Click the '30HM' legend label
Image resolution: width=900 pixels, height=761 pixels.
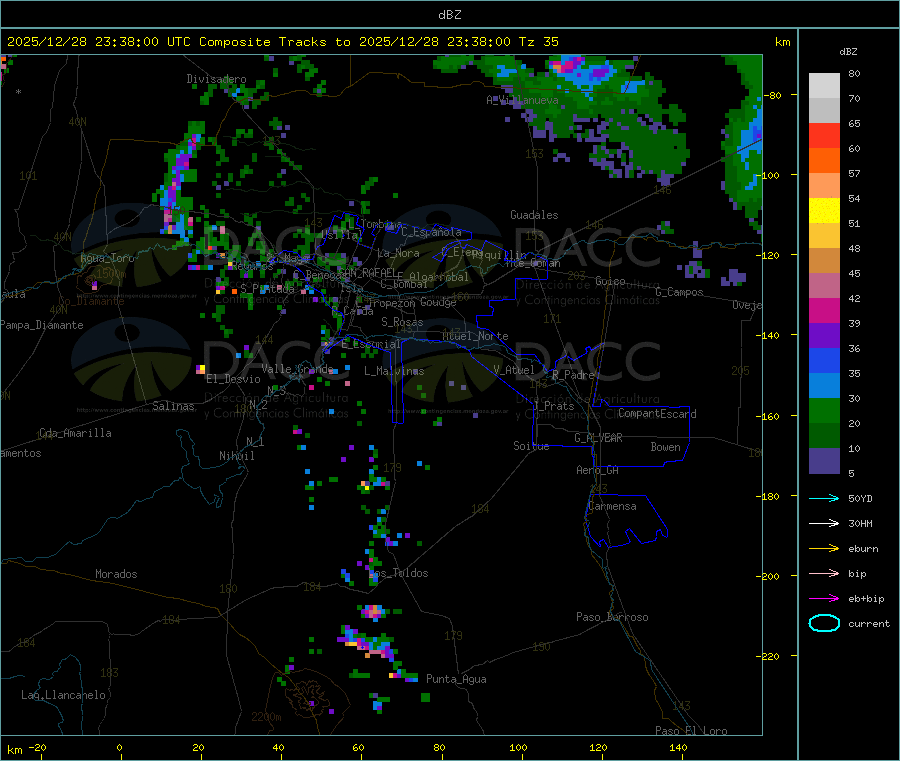(x=860, y=523)
